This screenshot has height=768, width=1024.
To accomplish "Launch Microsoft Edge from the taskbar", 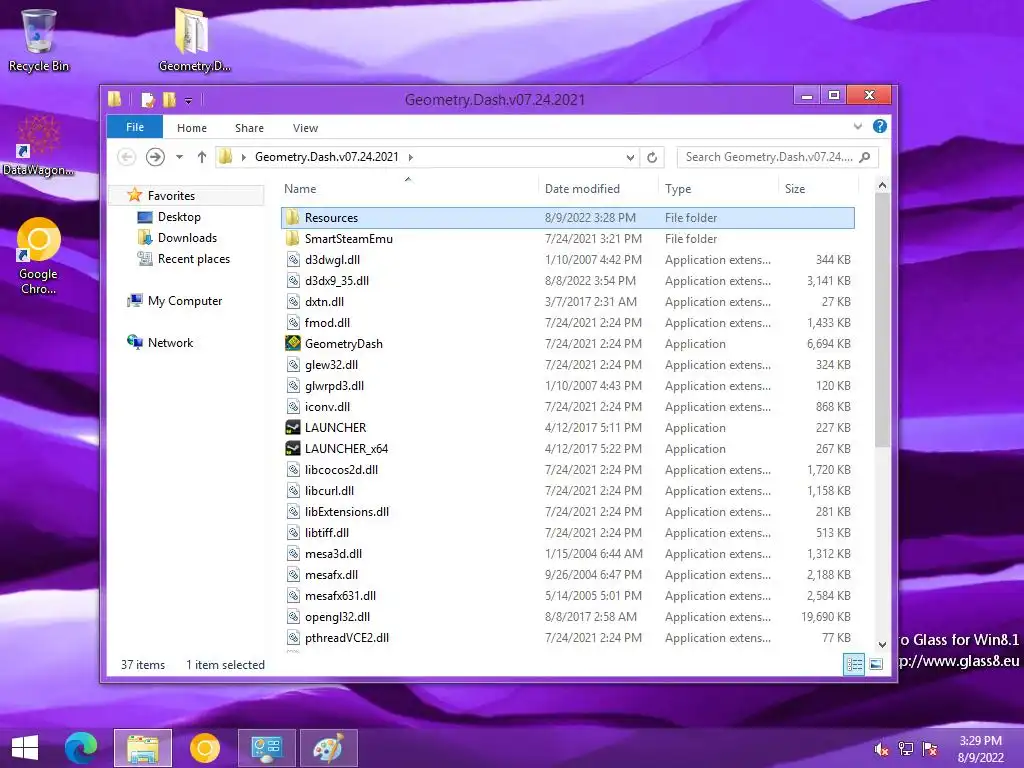I will 81,748.
